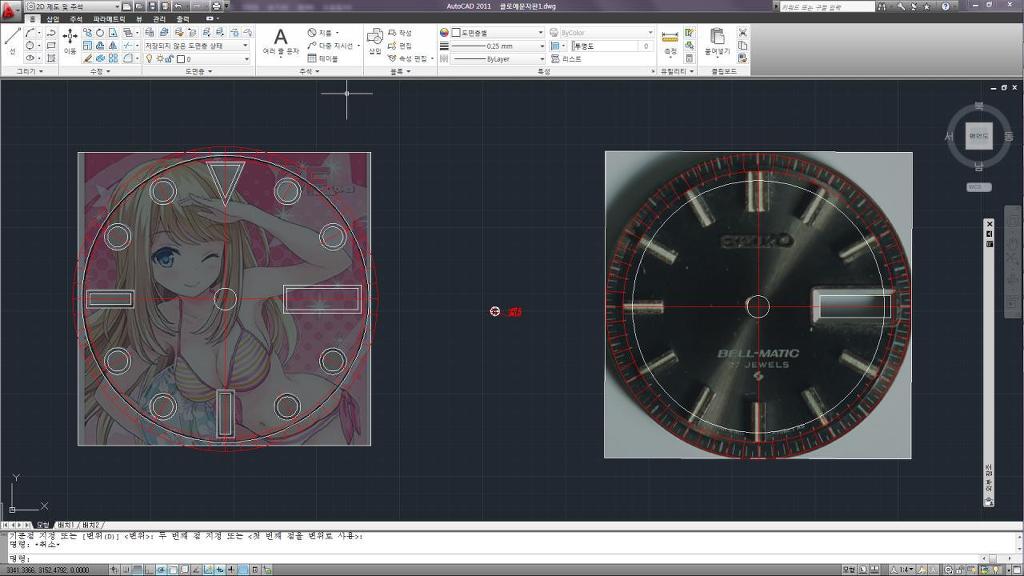Screen dimensions: 1024x576
Task: Toggle the model space (모형) status button
Action: [848, 569]
